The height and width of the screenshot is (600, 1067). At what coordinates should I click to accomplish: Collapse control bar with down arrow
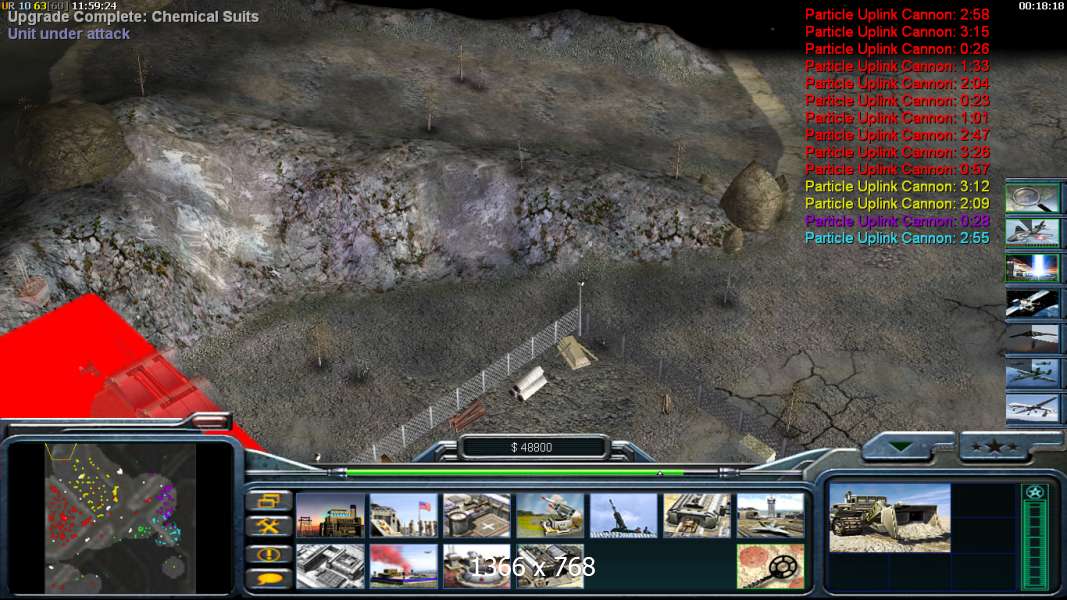(901, 447)
